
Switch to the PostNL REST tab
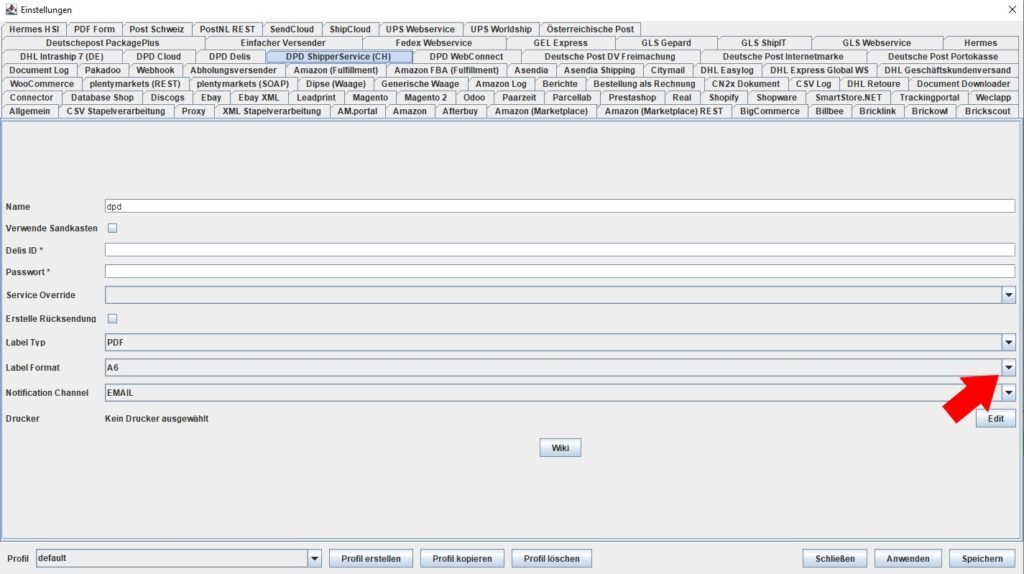227,29
